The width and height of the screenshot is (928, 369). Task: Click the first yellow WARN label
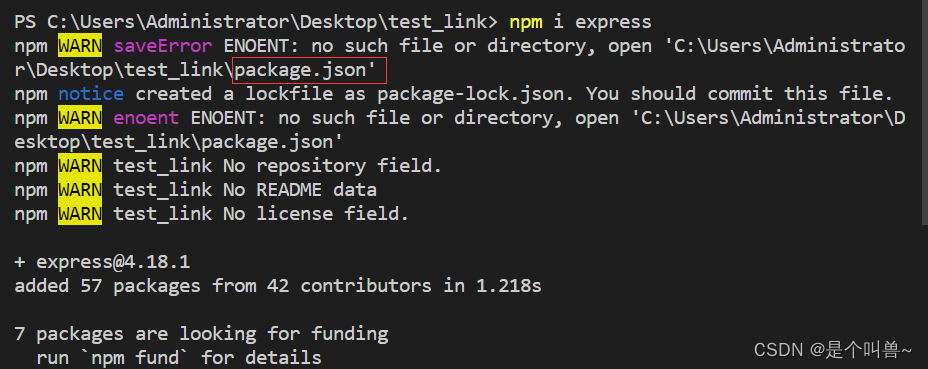(x=80, y=46)
